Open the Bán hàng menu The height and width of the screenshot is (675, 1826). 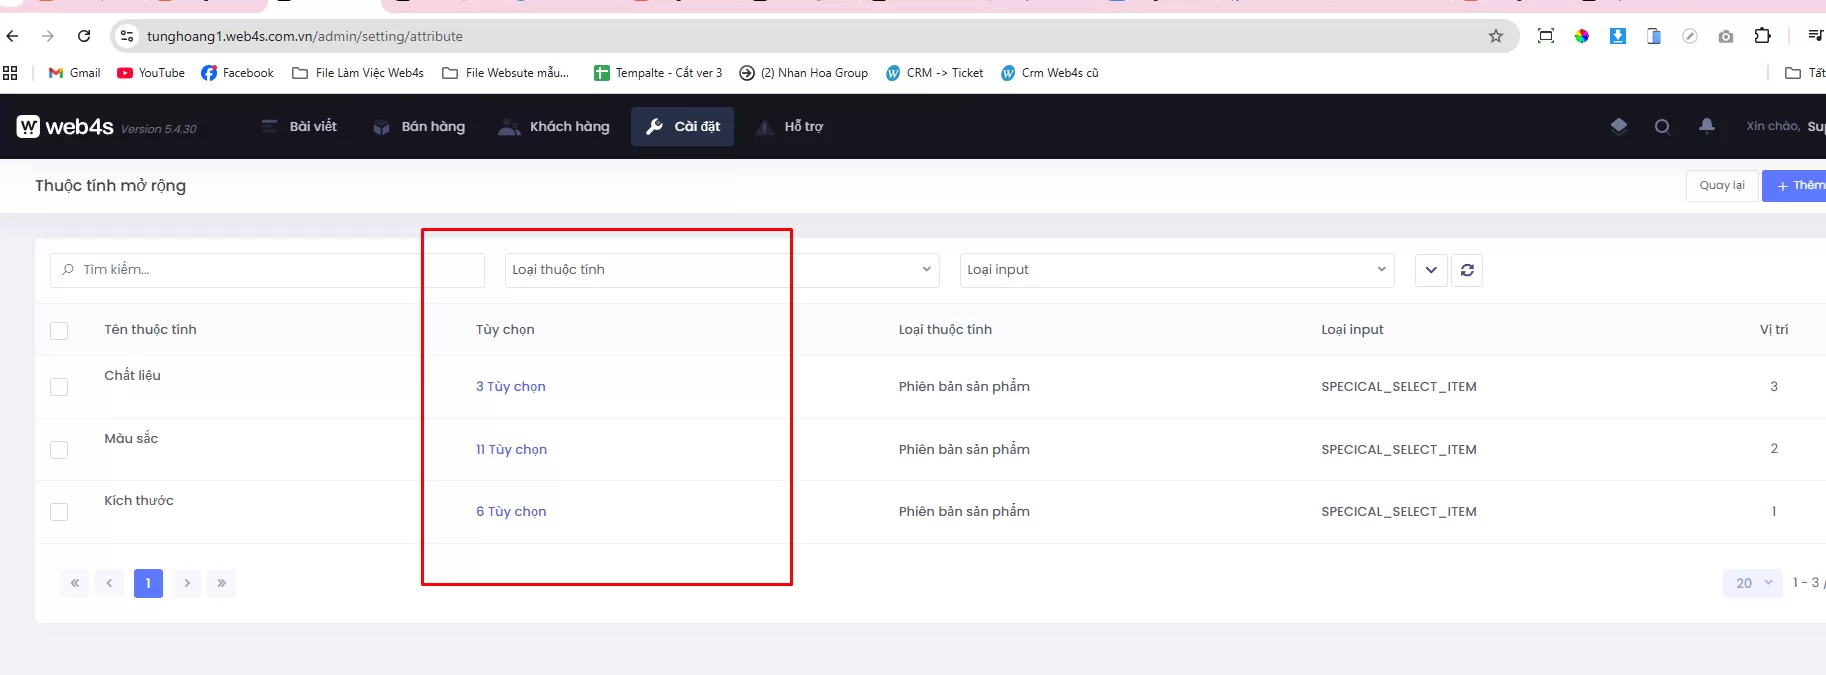click(x=419, y=127)
